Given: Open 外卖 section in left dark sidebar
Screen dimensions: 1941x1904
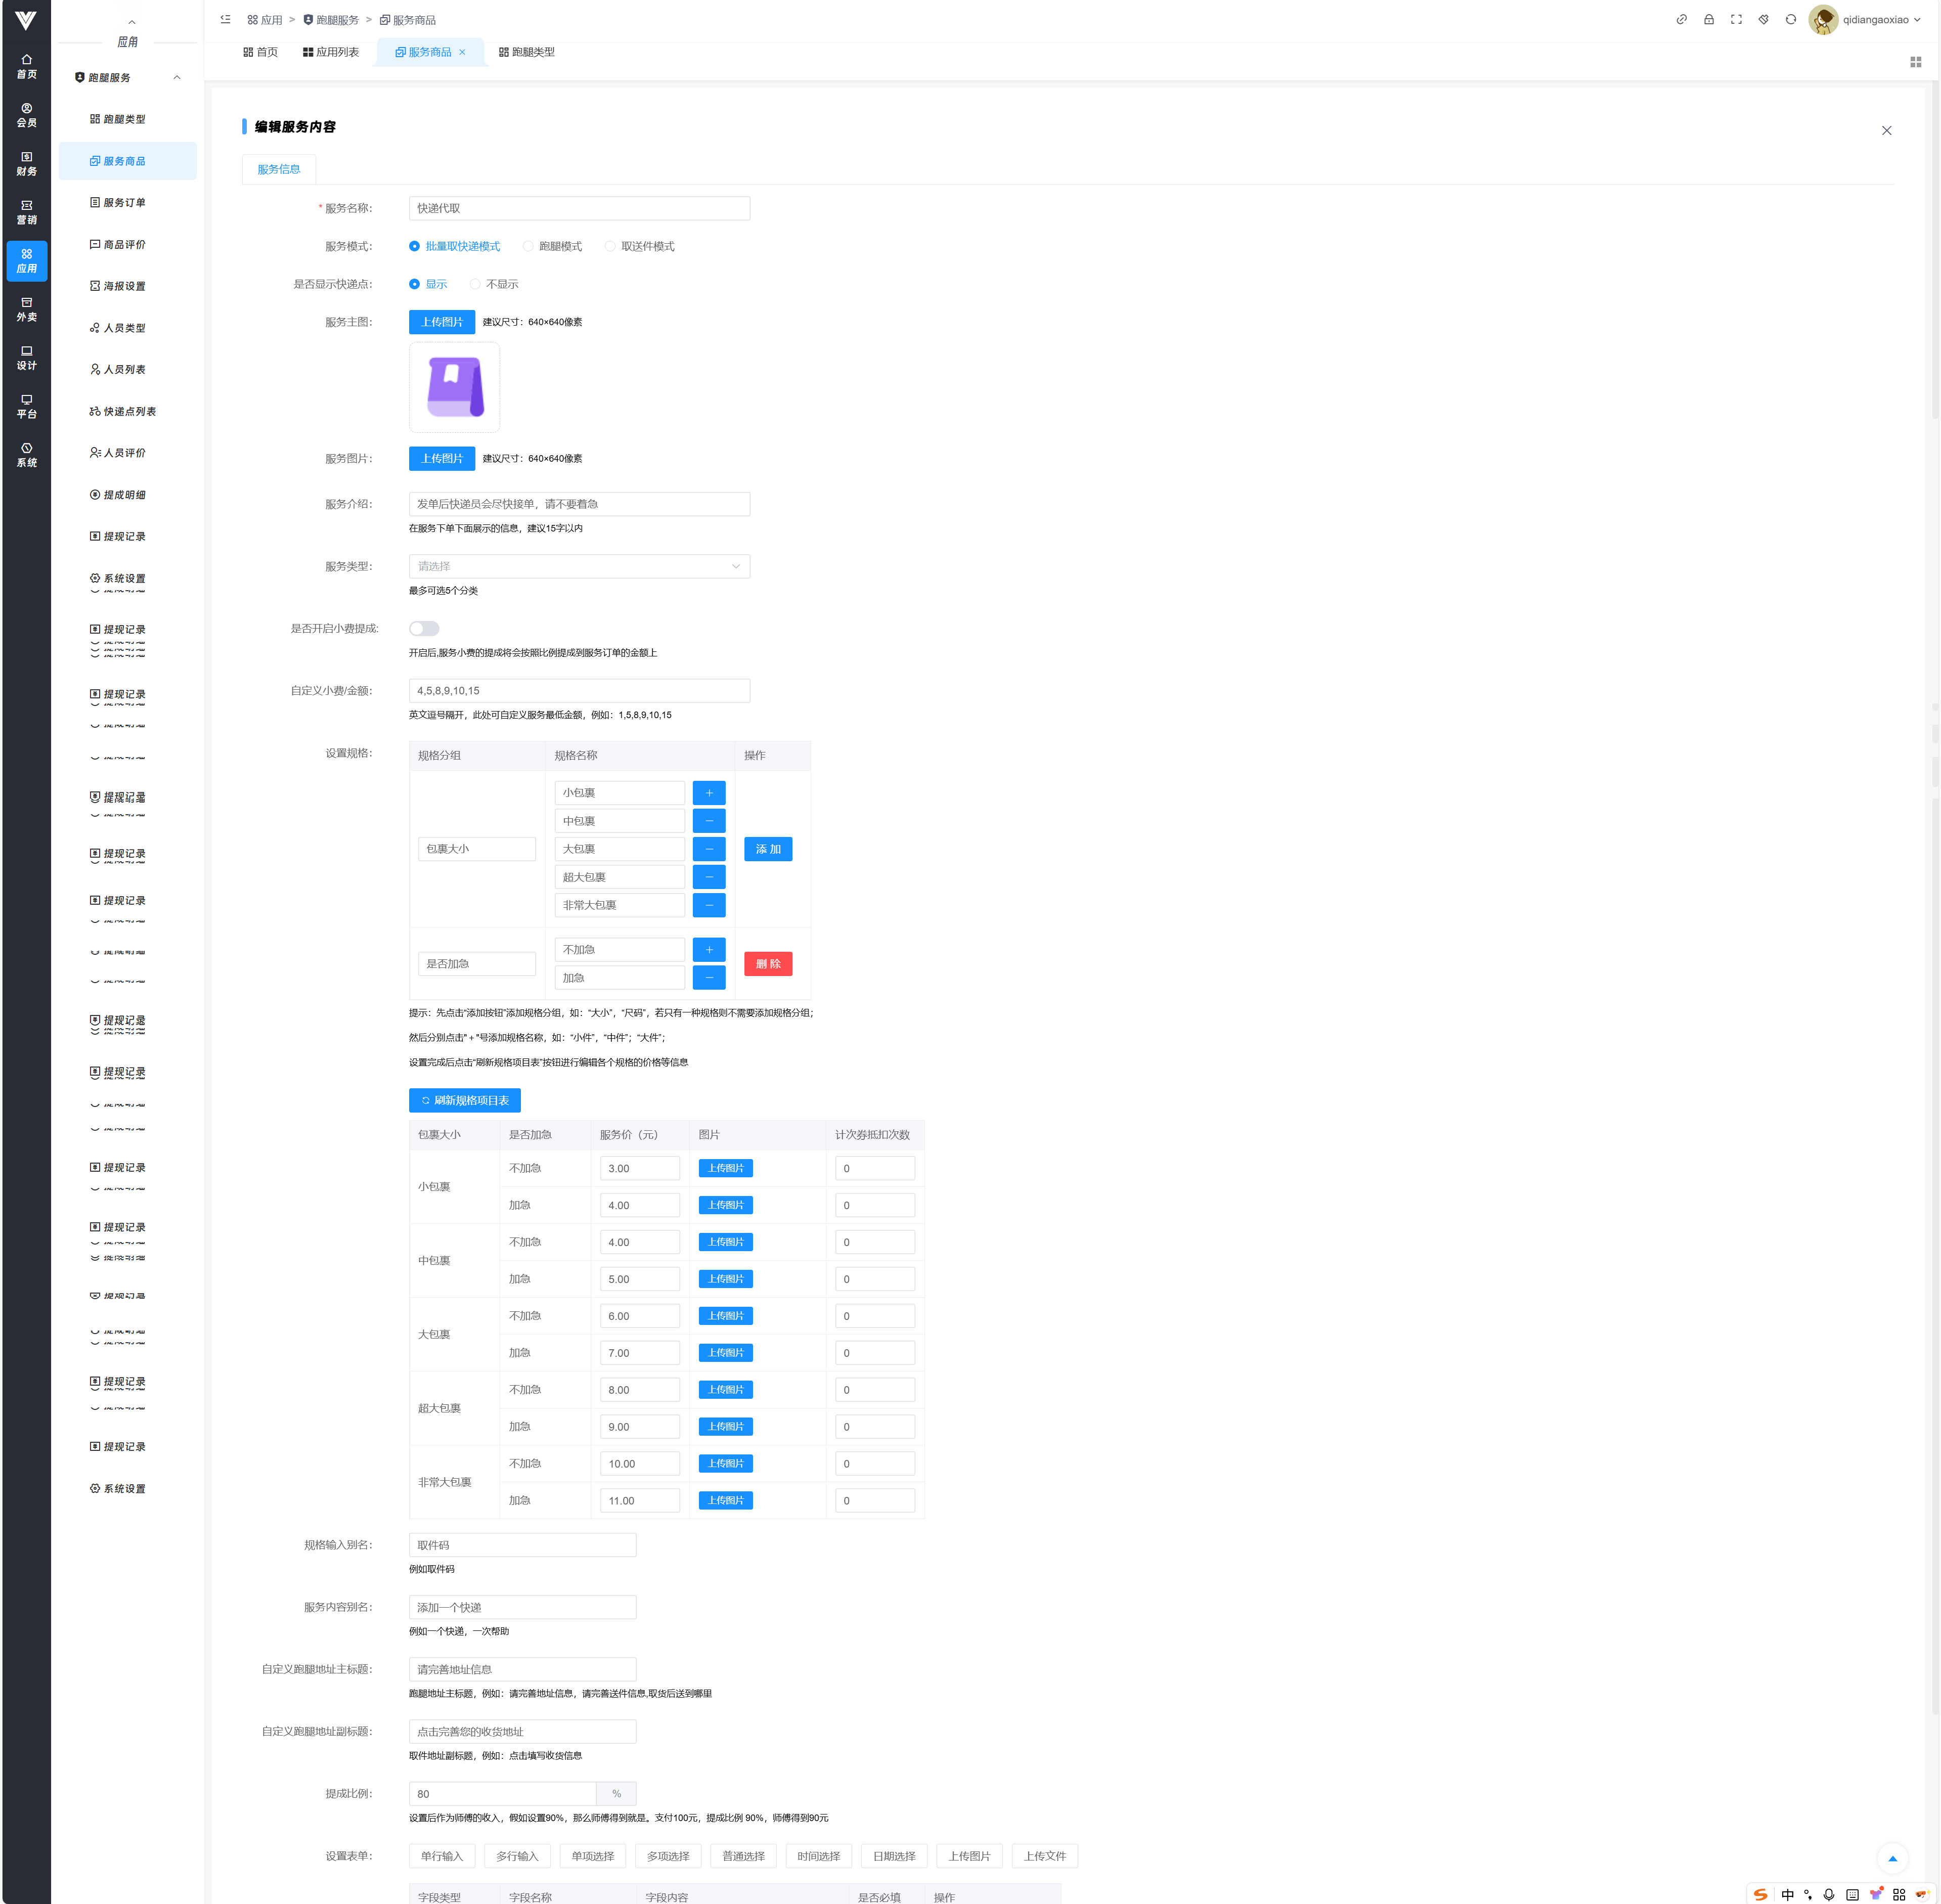Looking at the screenshot, I should point(27,310).
